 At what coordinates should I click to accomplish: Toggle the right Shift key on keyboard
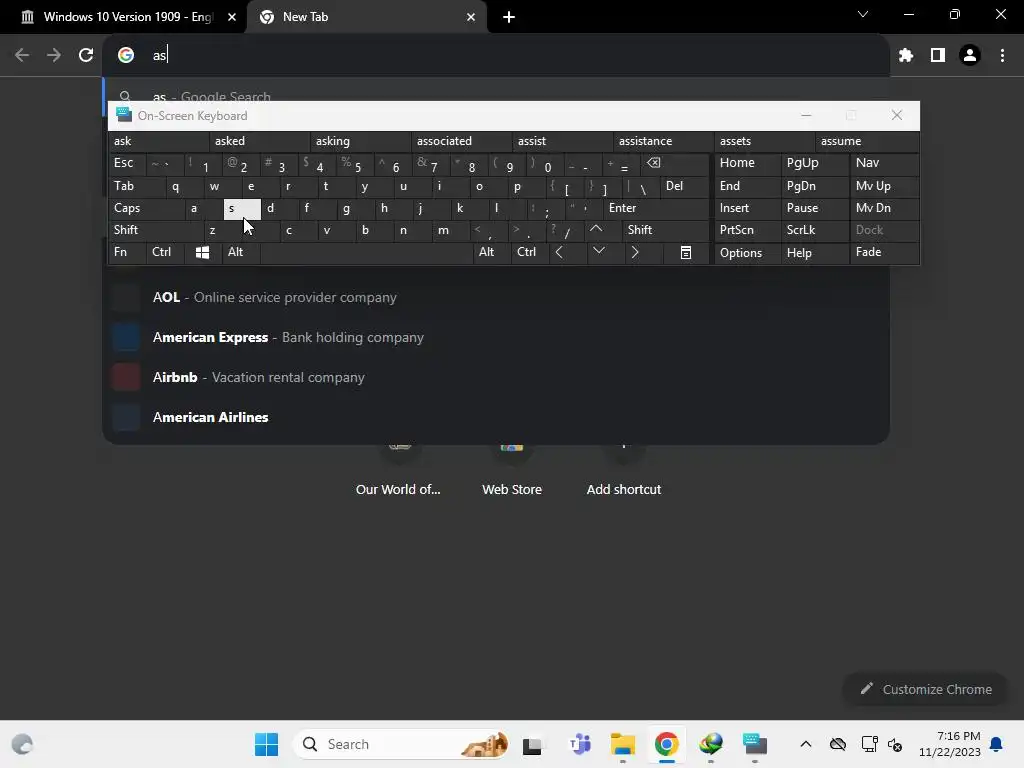click(x=665, y=230)
